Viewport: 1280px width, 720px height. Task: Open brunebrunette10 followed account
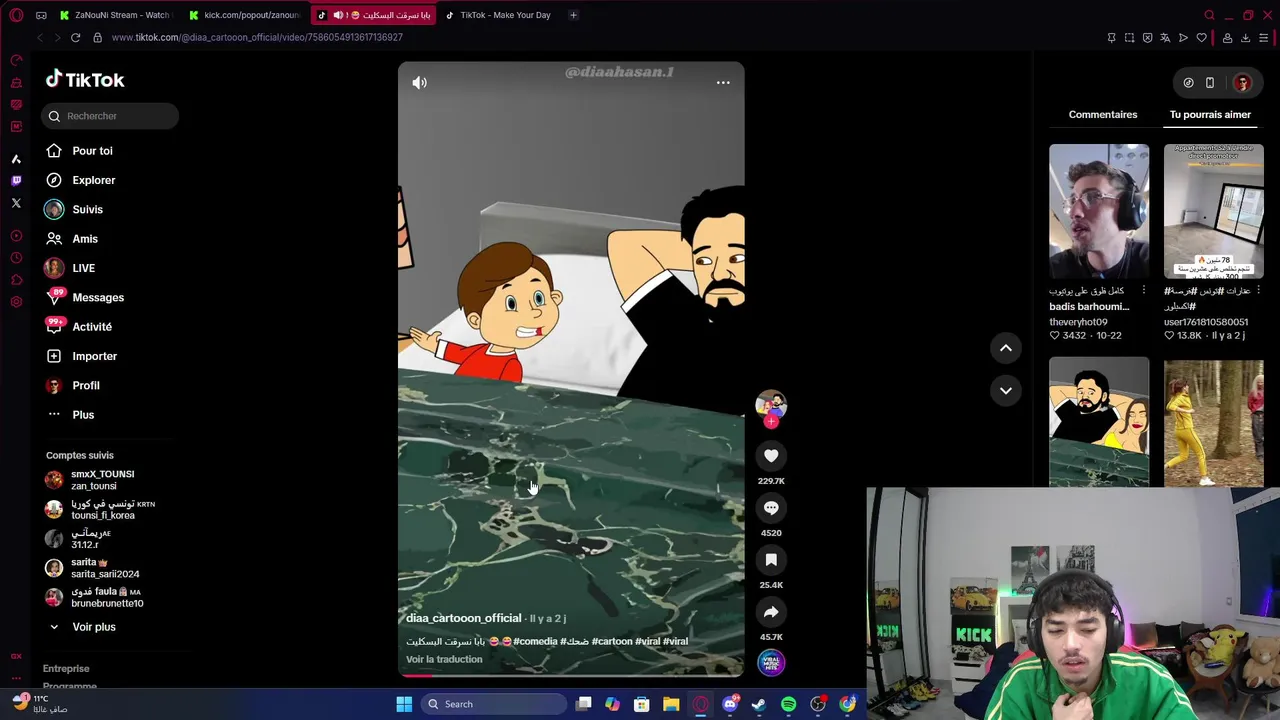(95, 597)
